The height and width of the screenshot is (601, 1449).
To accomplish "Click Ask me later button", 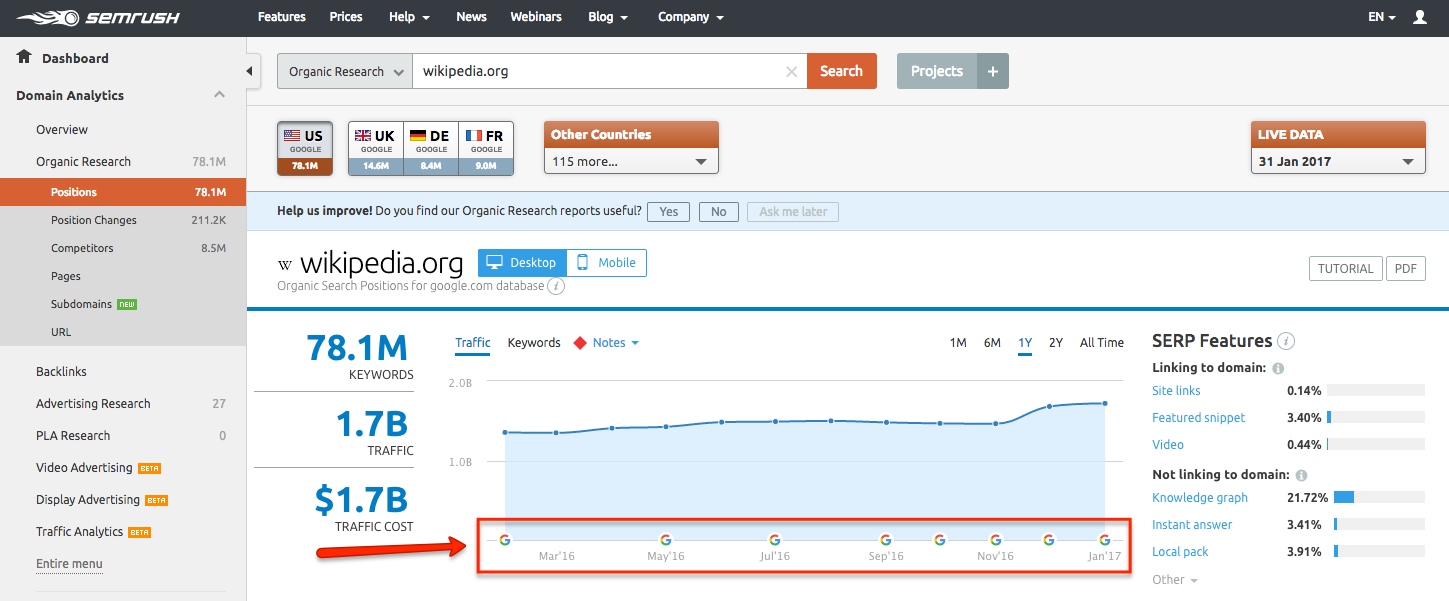I will point(793,212).
